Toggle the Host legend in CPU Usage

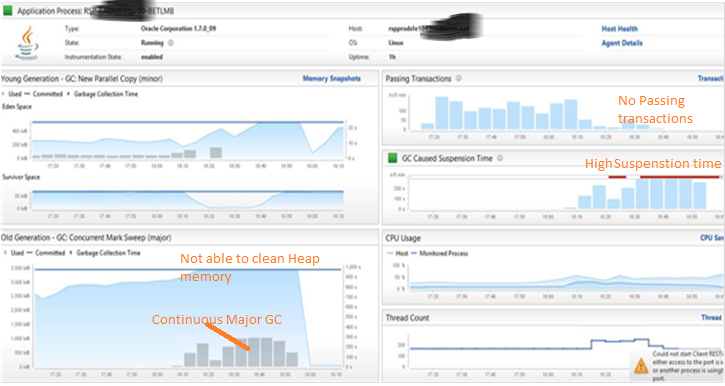tap(398, 253)
